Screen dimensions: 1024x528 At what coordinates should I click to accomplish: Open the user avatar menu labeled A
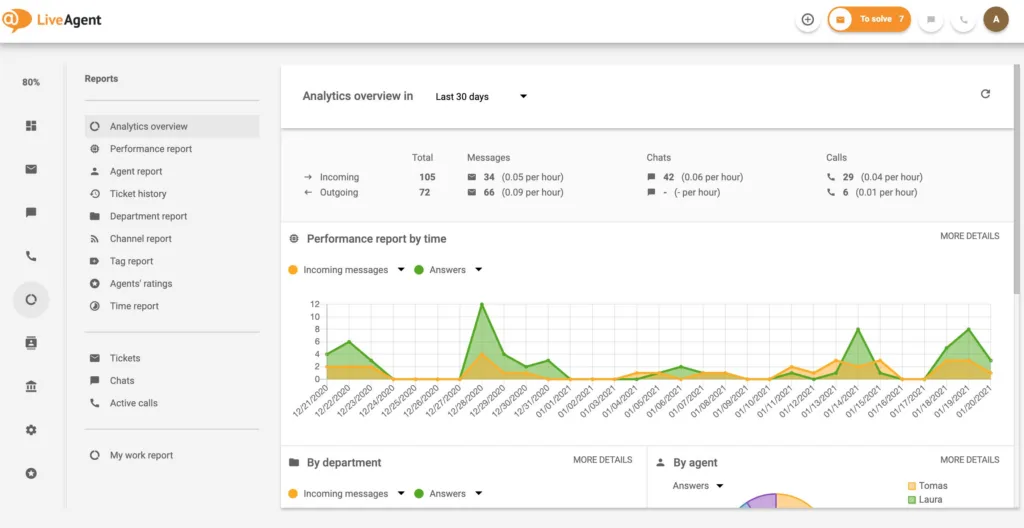point(996,20)
